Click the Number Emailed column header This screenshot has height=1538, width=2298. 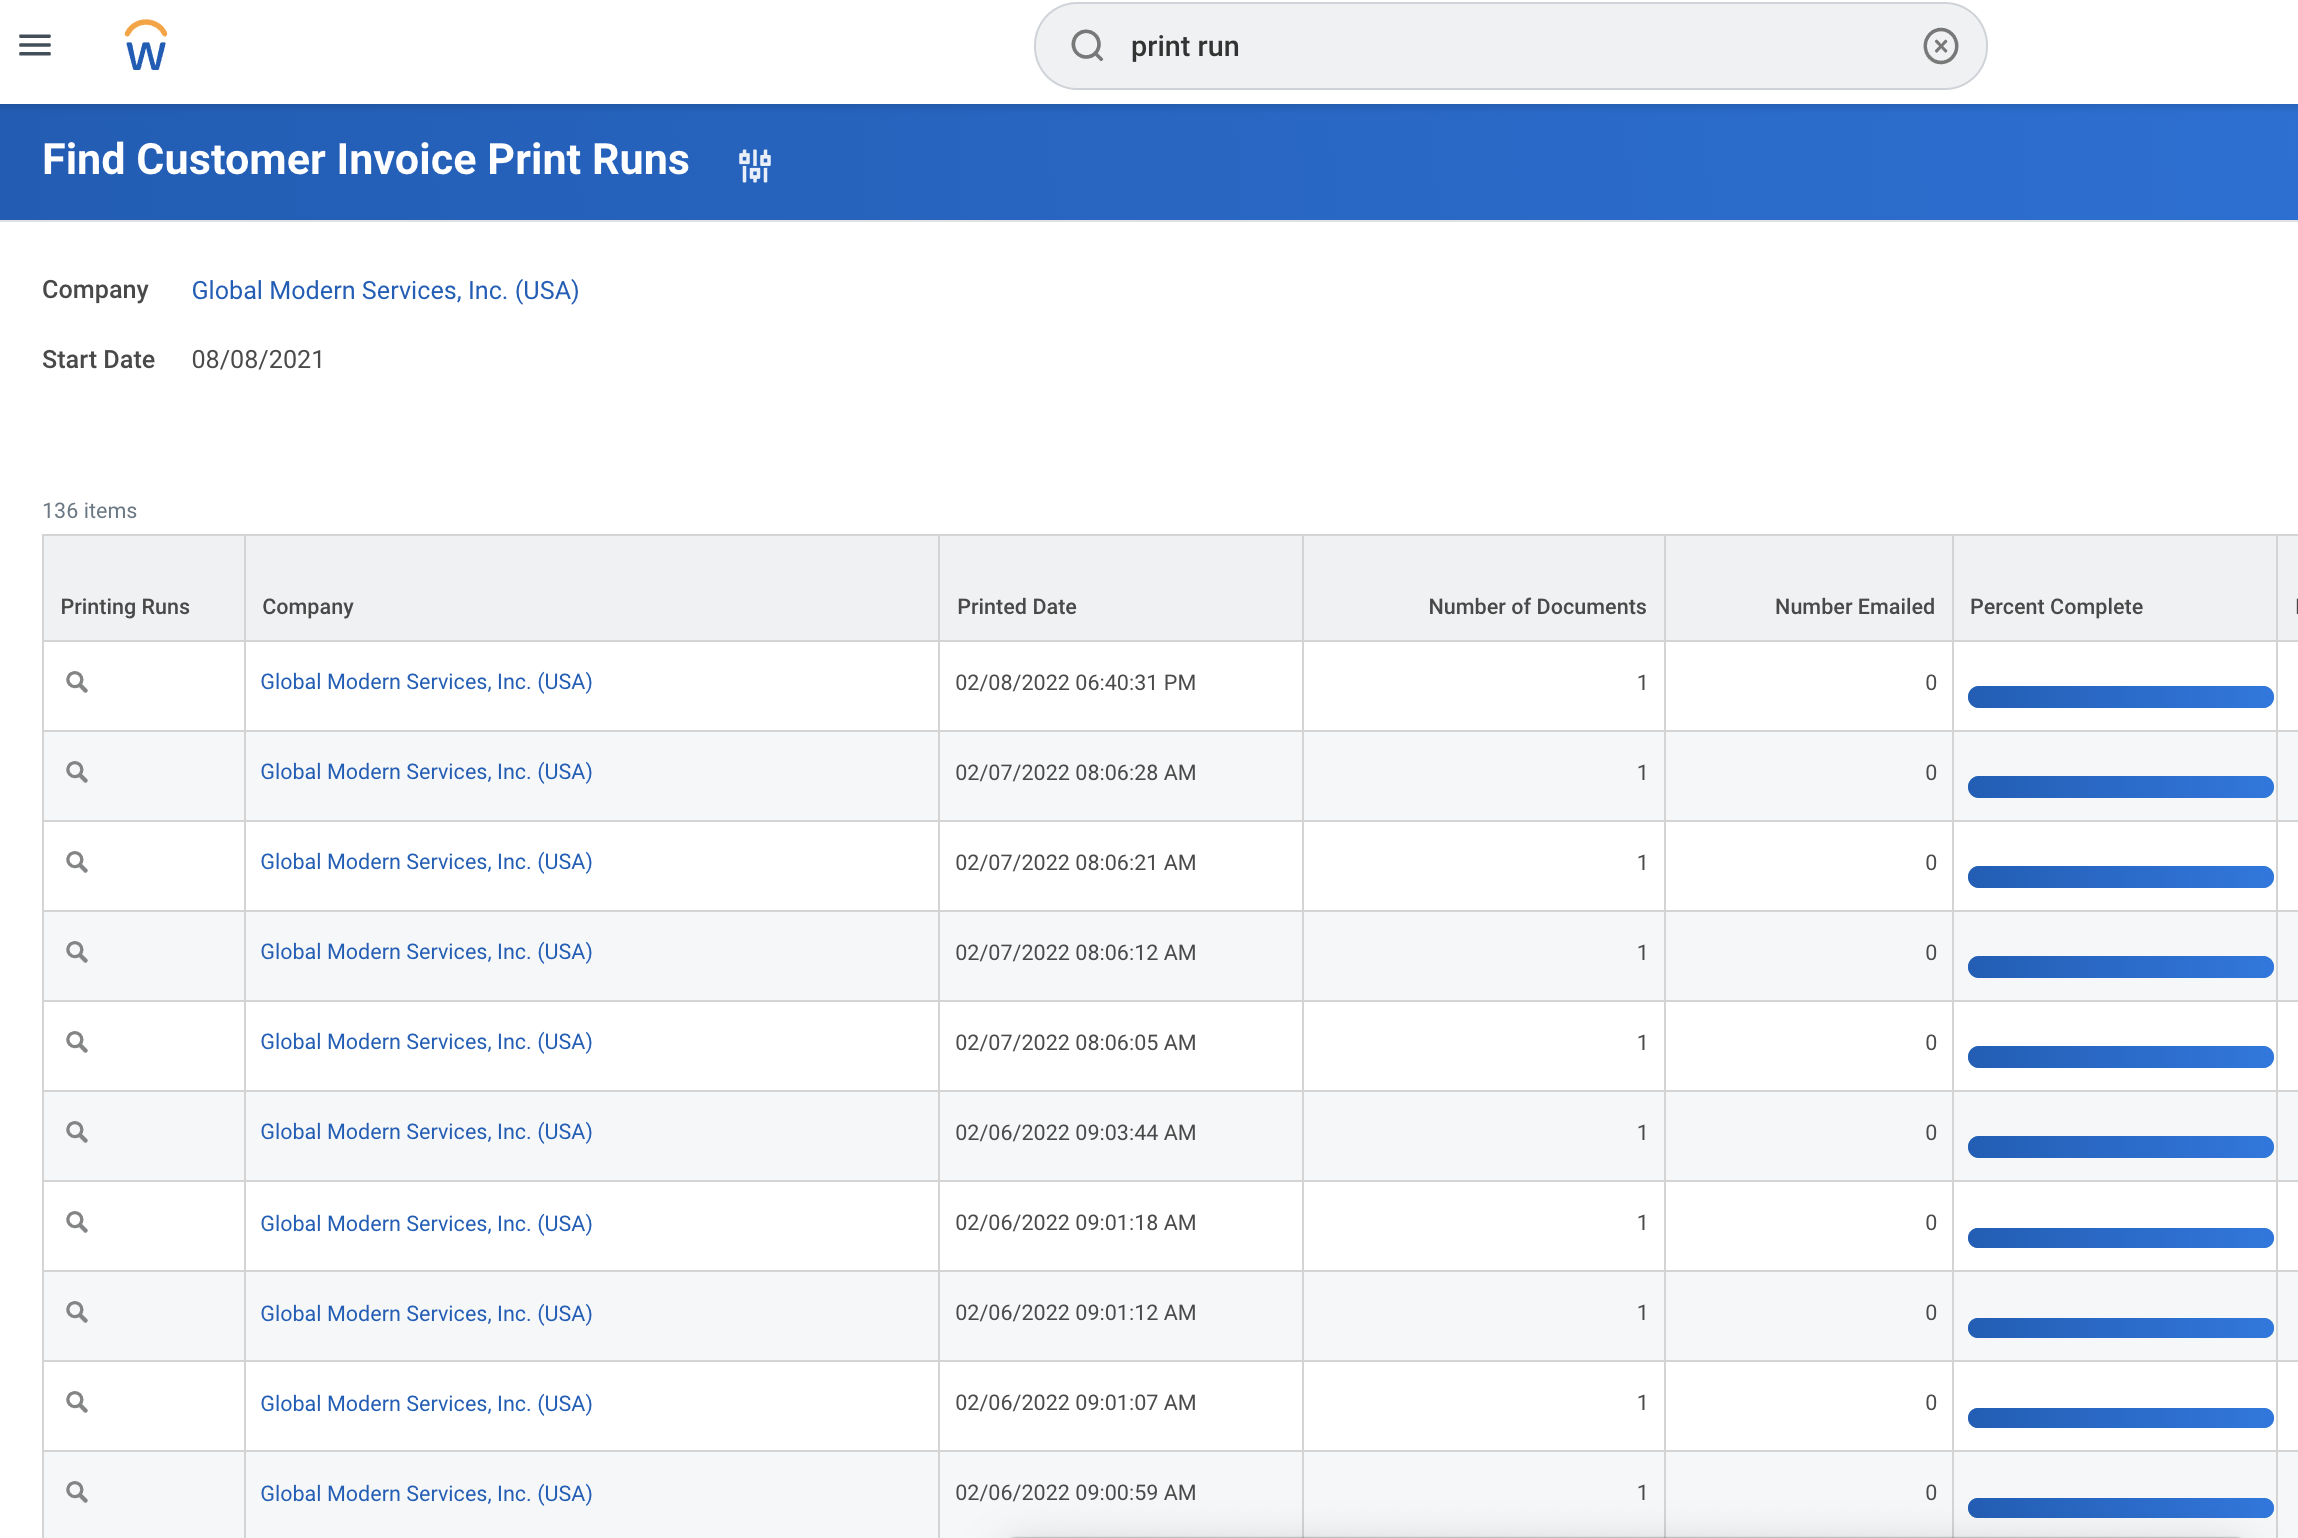[1853, 606]
